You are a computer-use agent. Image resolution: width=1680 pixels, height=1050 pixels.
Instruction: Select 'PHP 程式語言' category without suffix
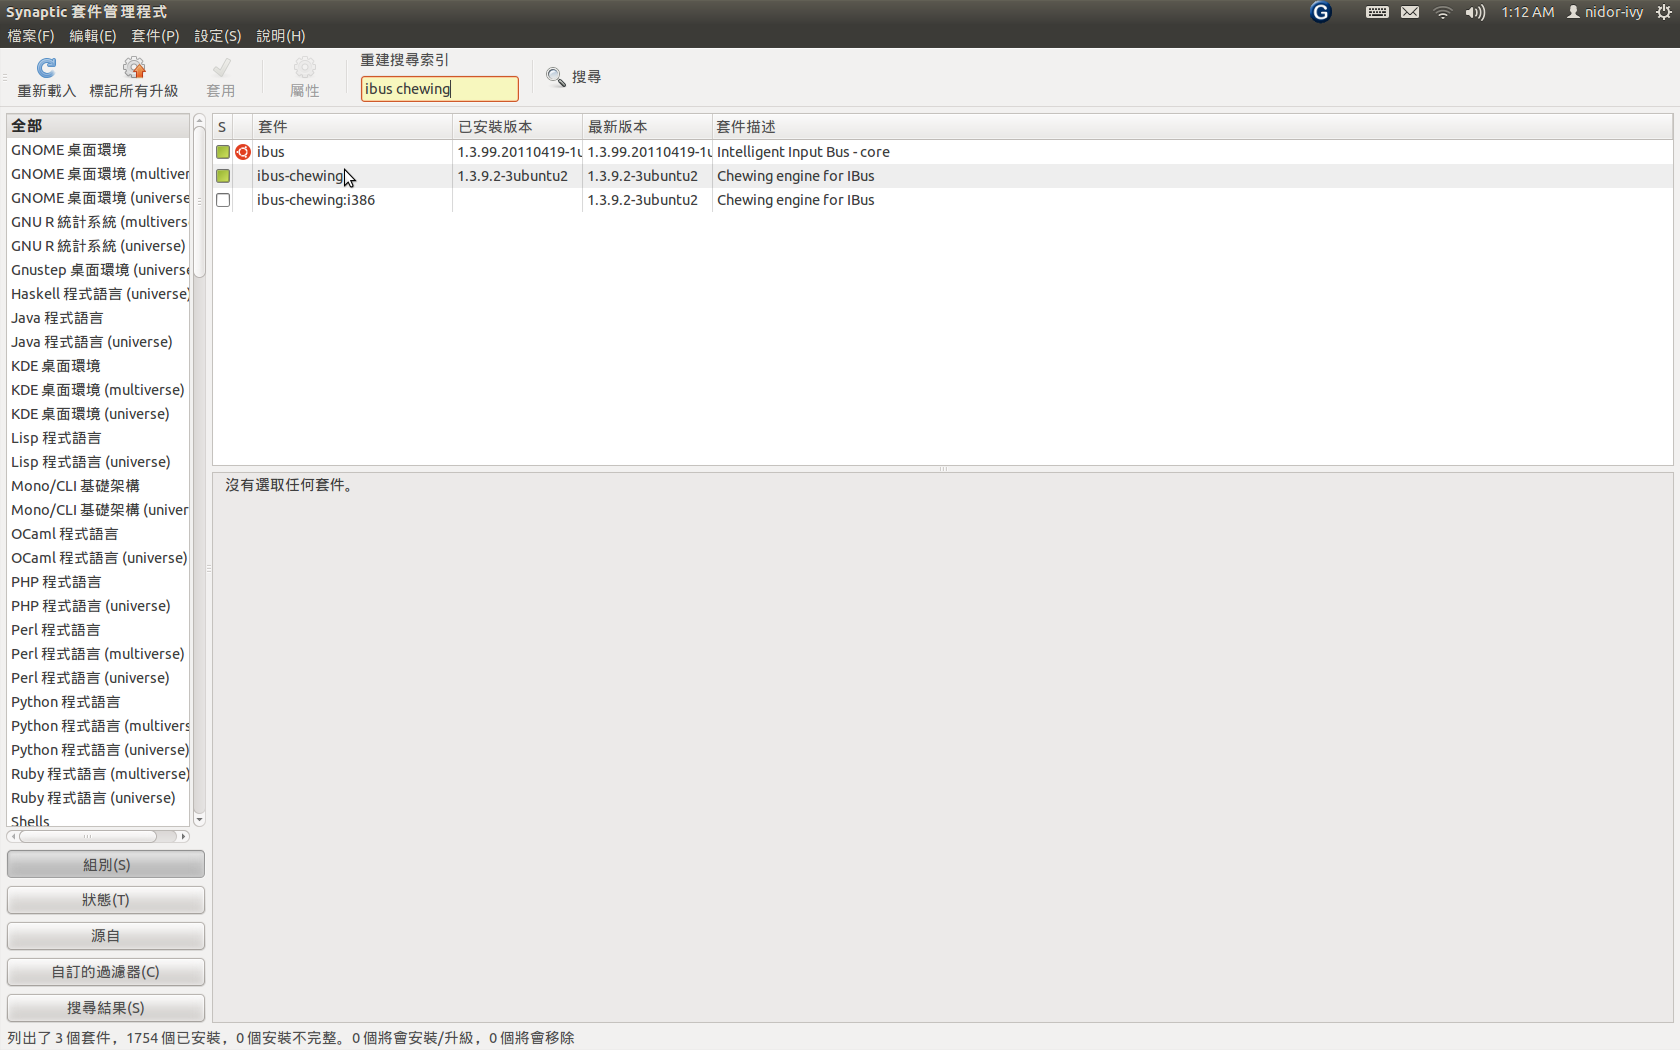coord(98,582)
